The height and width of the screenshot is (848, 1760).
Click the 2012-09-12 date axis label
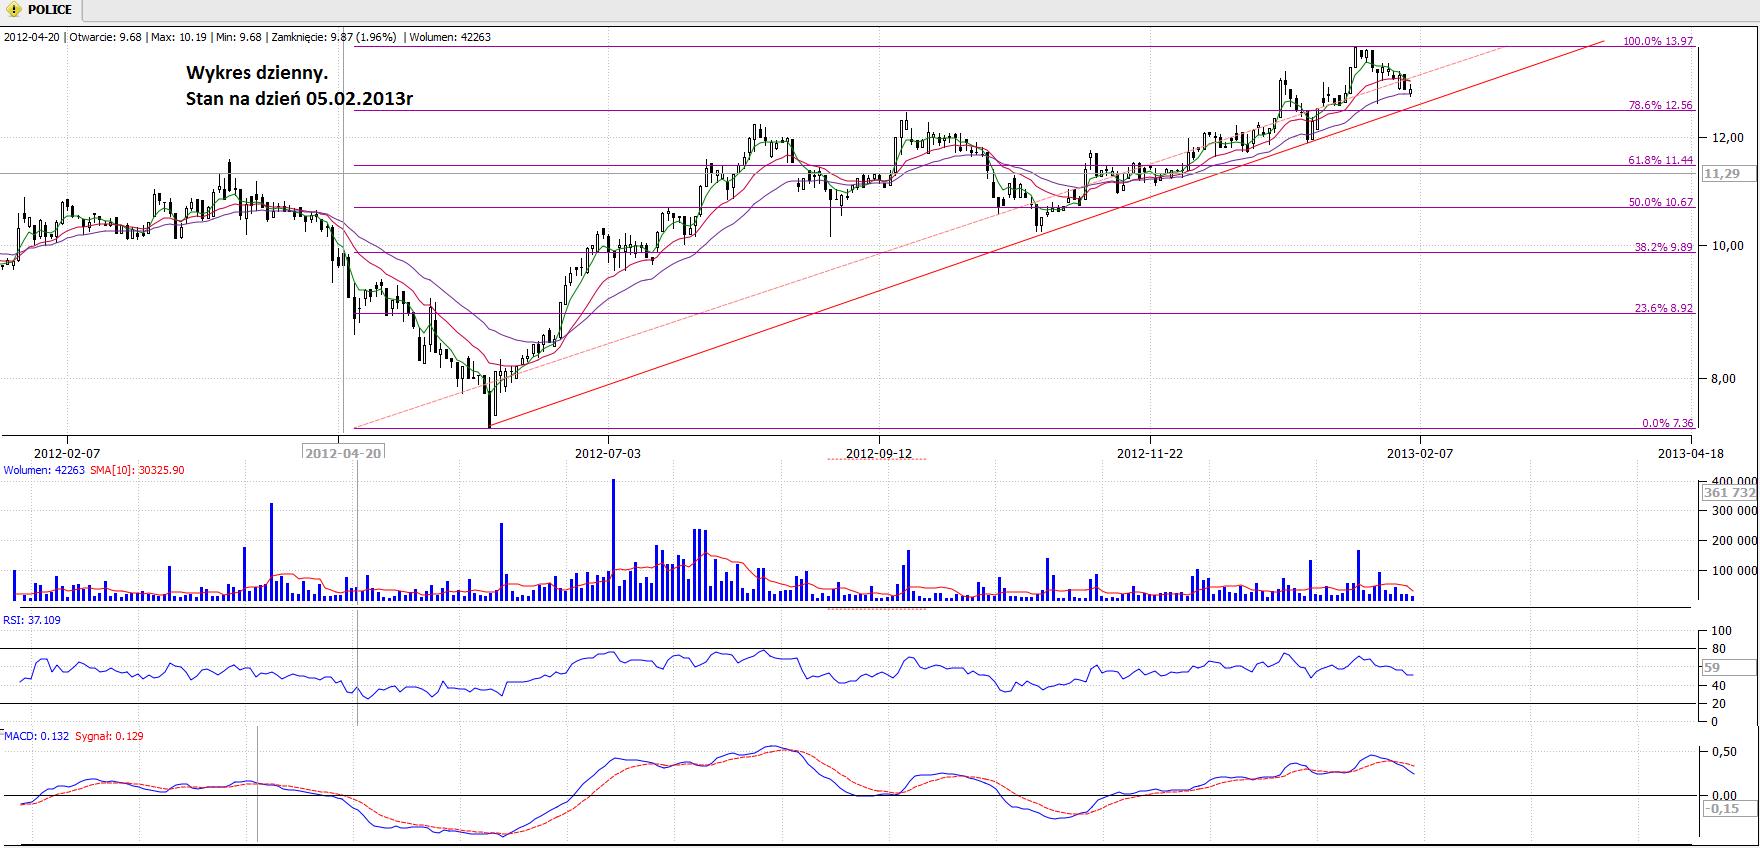point(879,454)
